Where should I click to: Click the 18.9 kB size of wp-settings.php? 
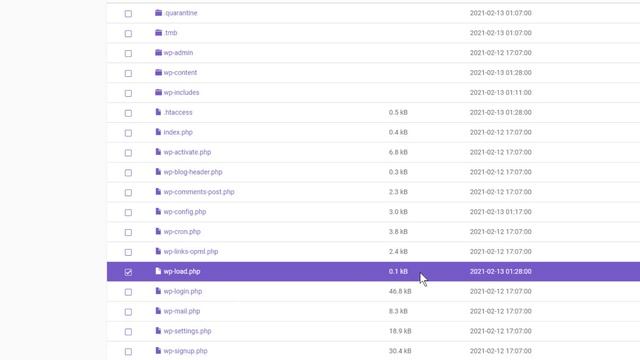tap(400, 331)
